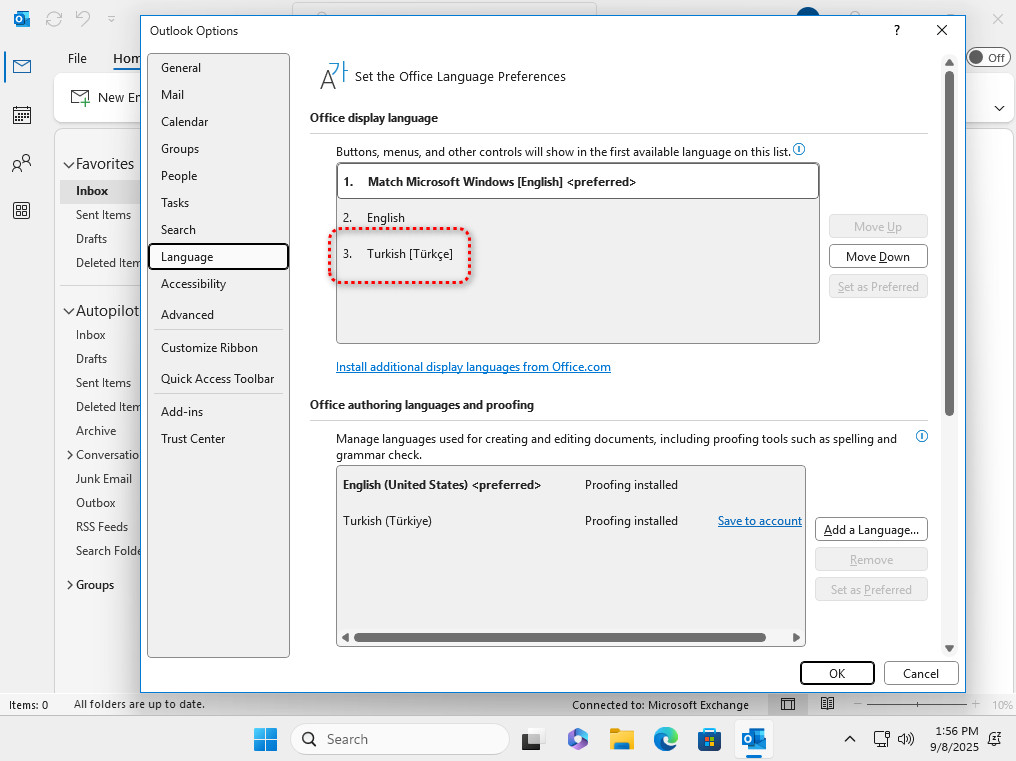Open the Mail view in left rail

tap(21, 67)
